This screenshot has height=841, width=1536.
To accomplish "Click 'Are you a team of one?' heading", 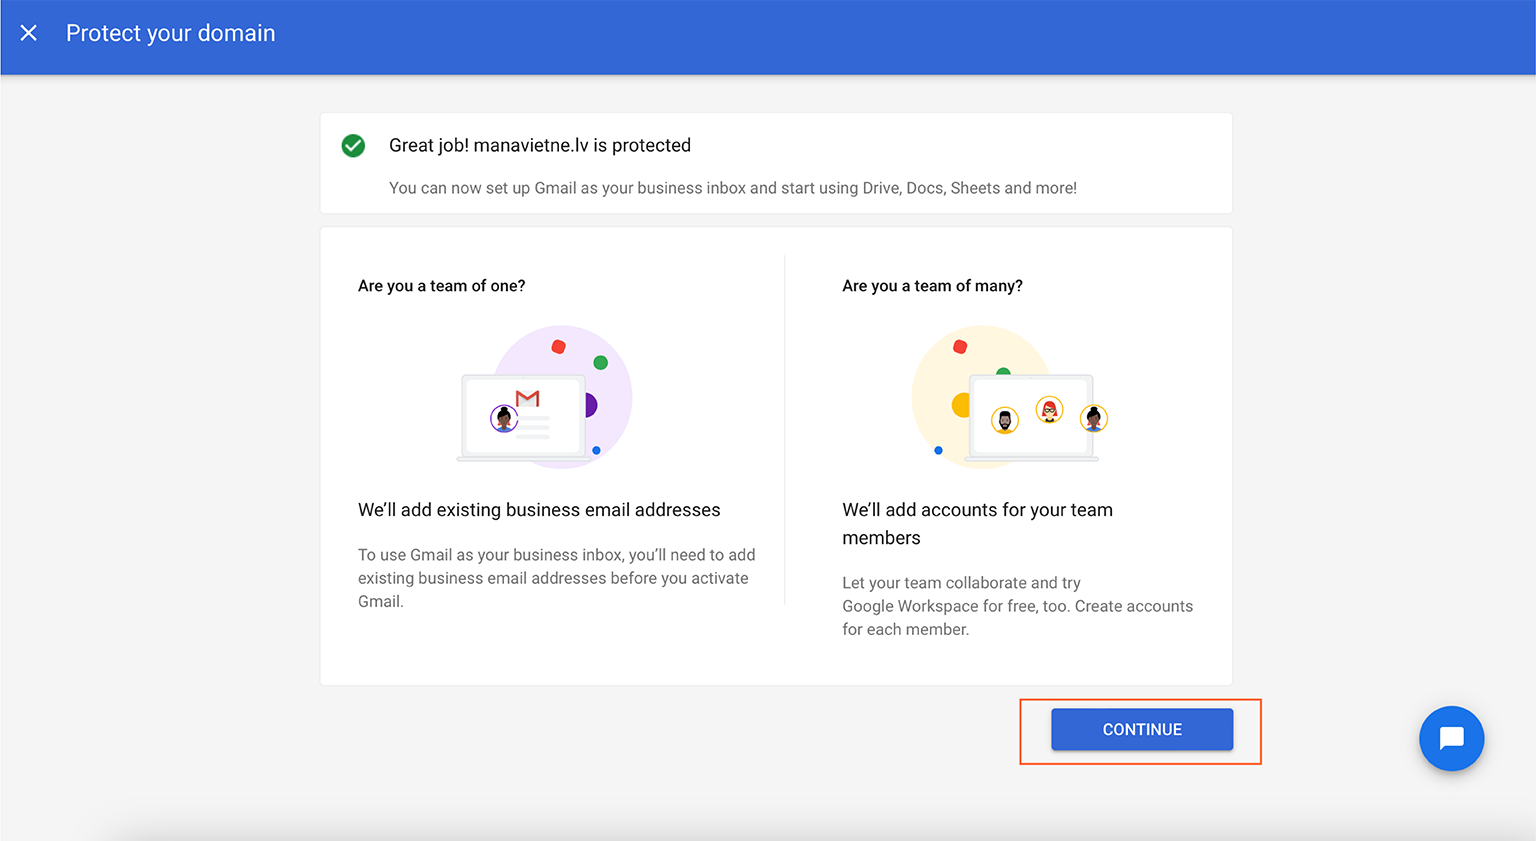I will (x=442, y=286).
